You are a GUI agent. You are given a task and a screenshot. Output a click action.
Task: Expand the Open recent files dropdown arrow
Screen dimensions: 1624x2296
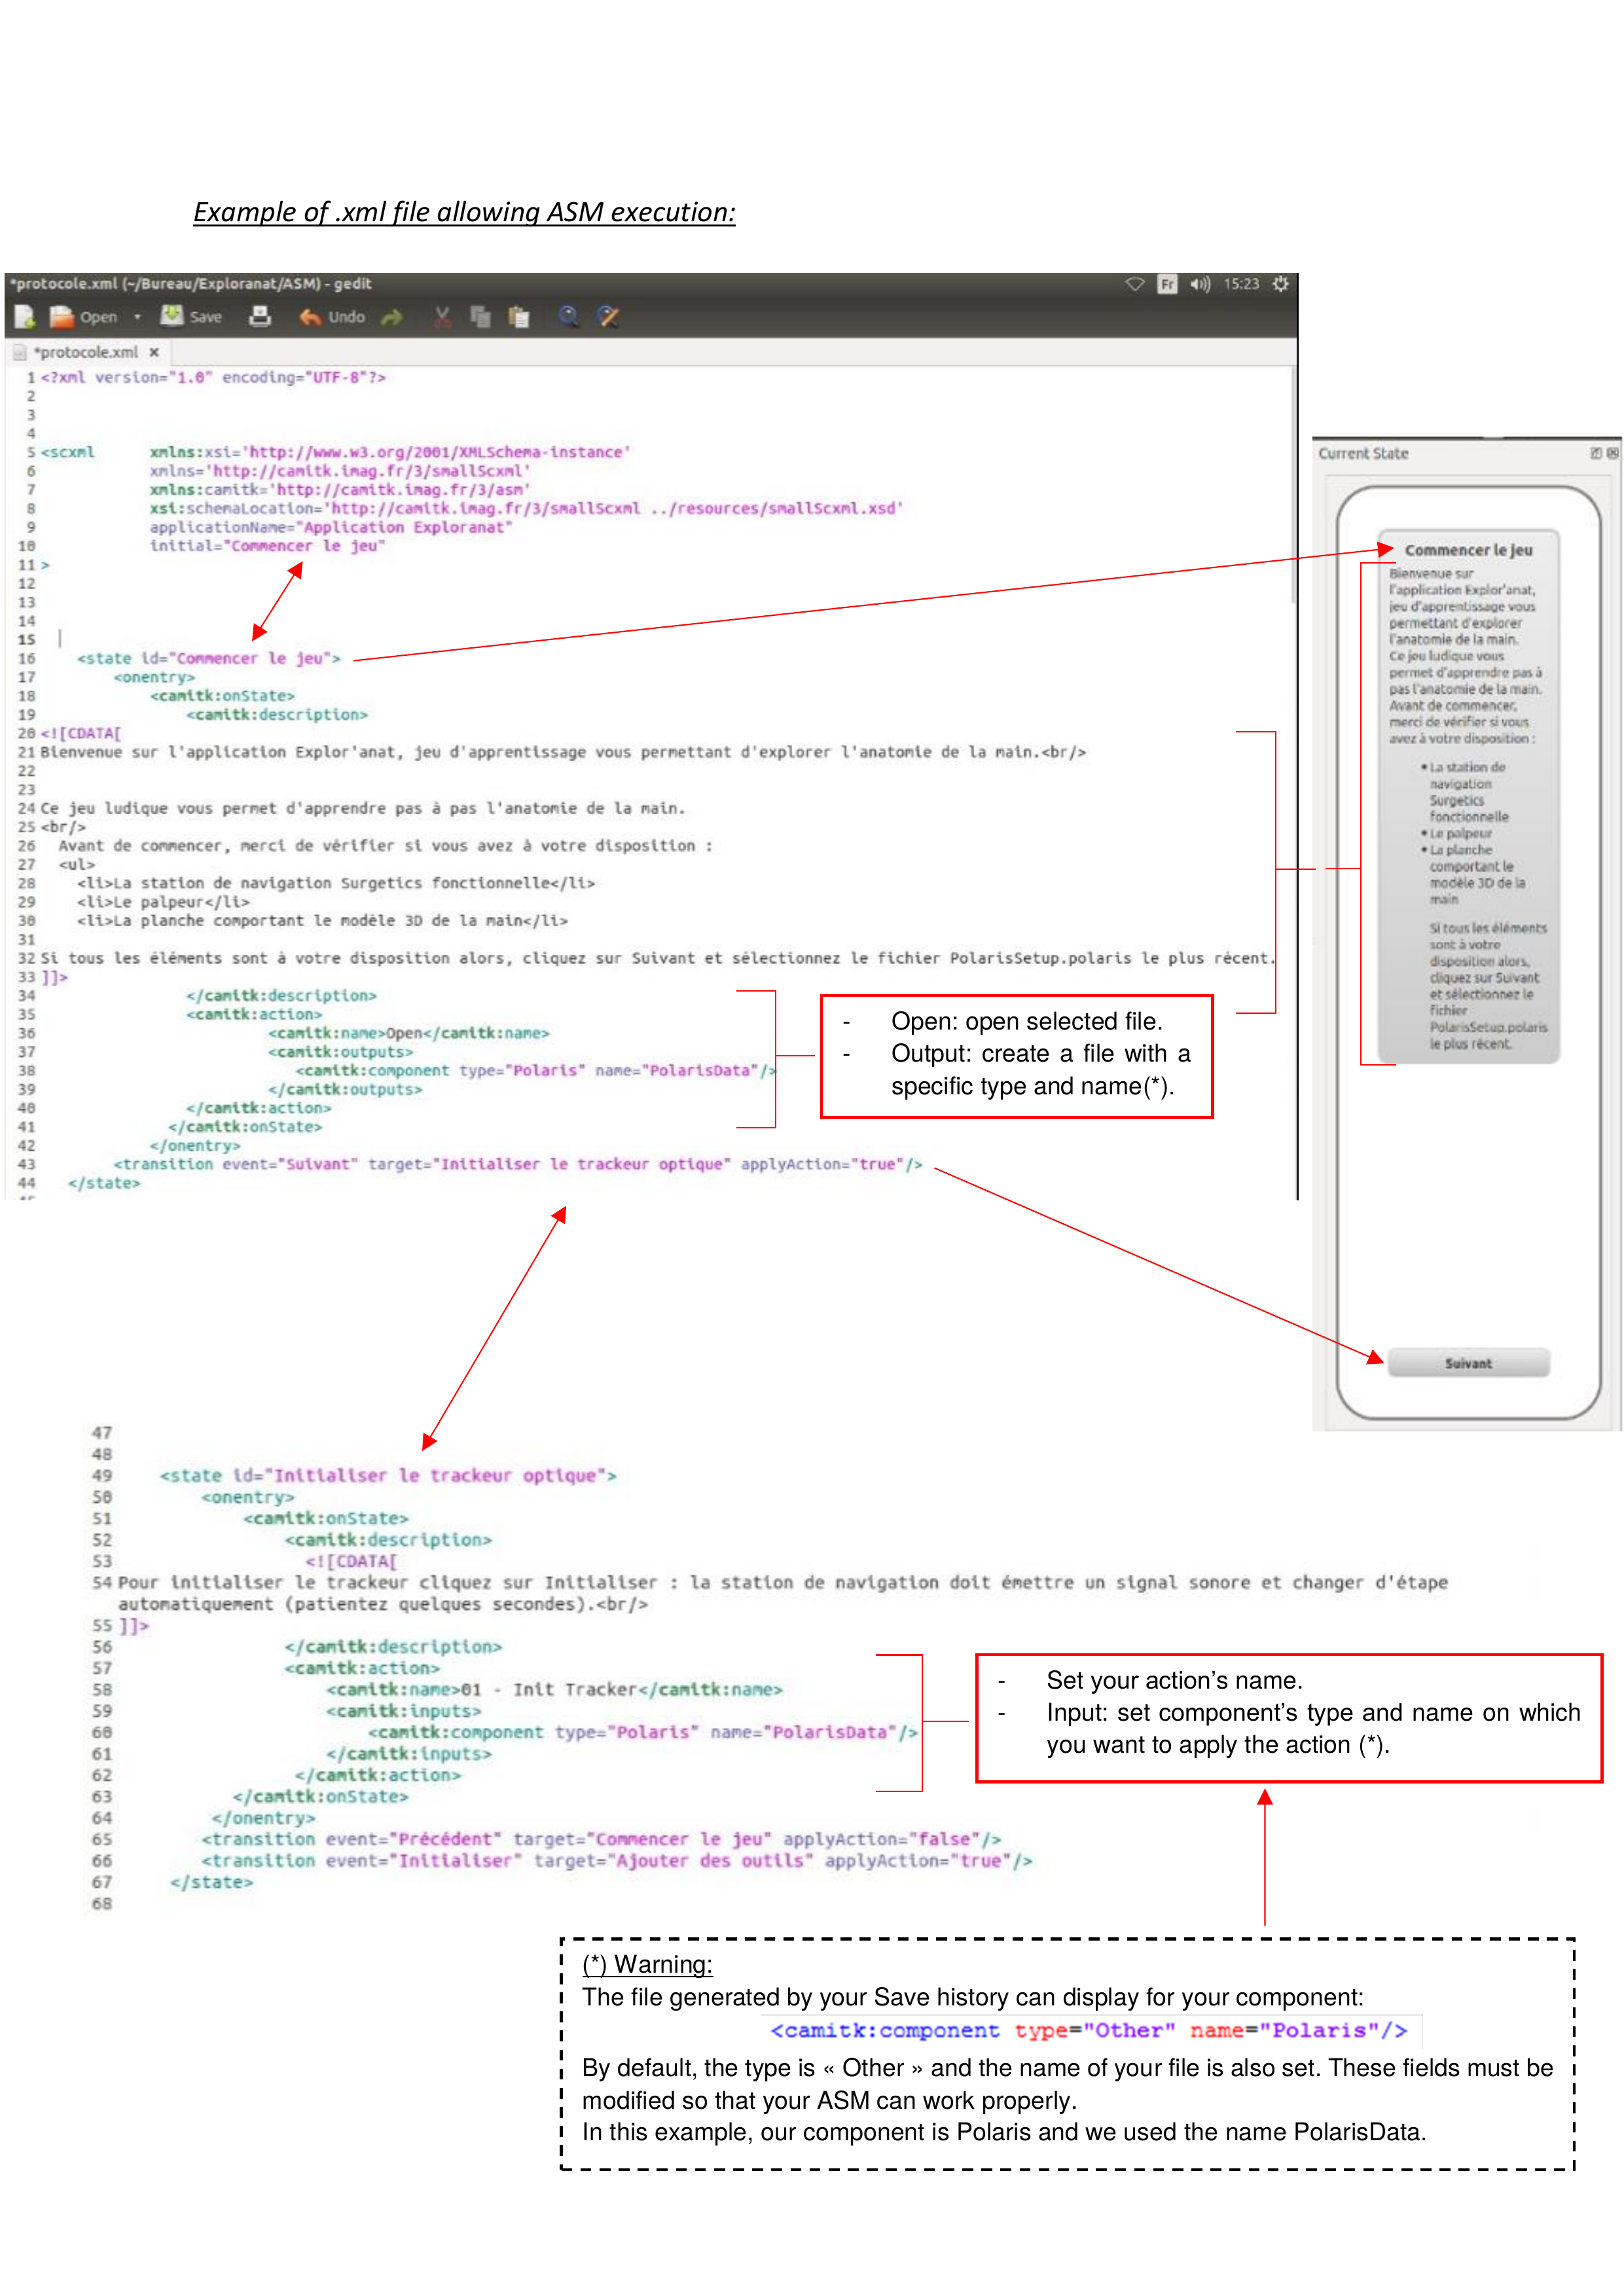point(137,317)
